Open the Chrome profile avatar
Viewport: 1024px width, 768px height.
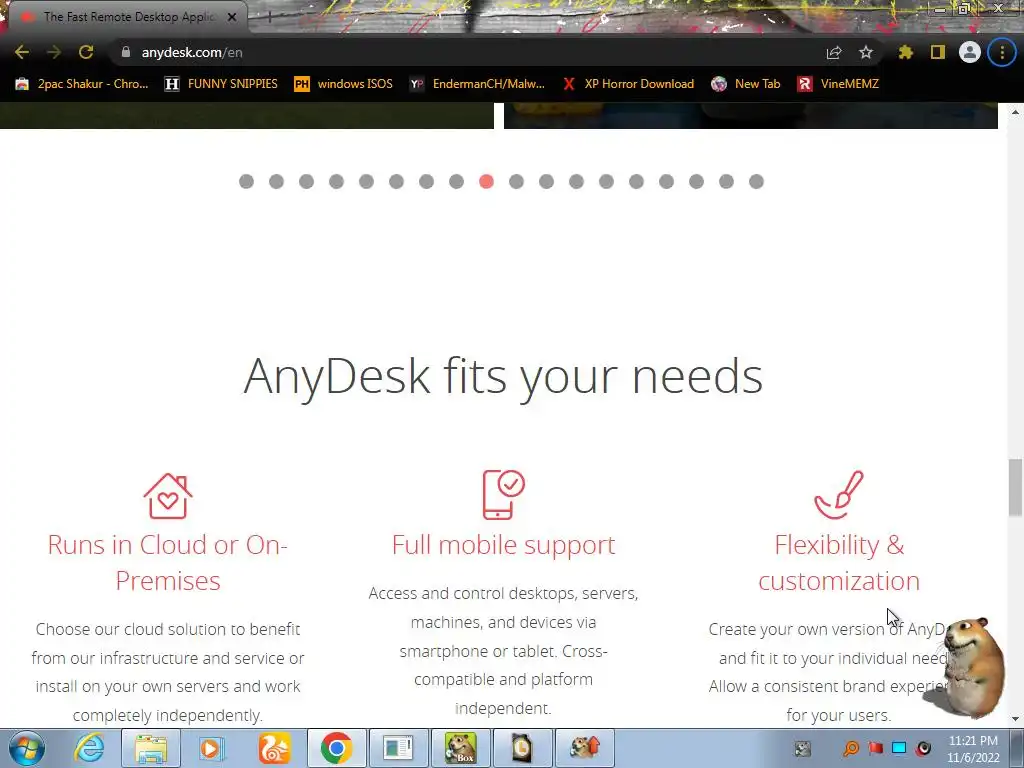tap(970, 52)
